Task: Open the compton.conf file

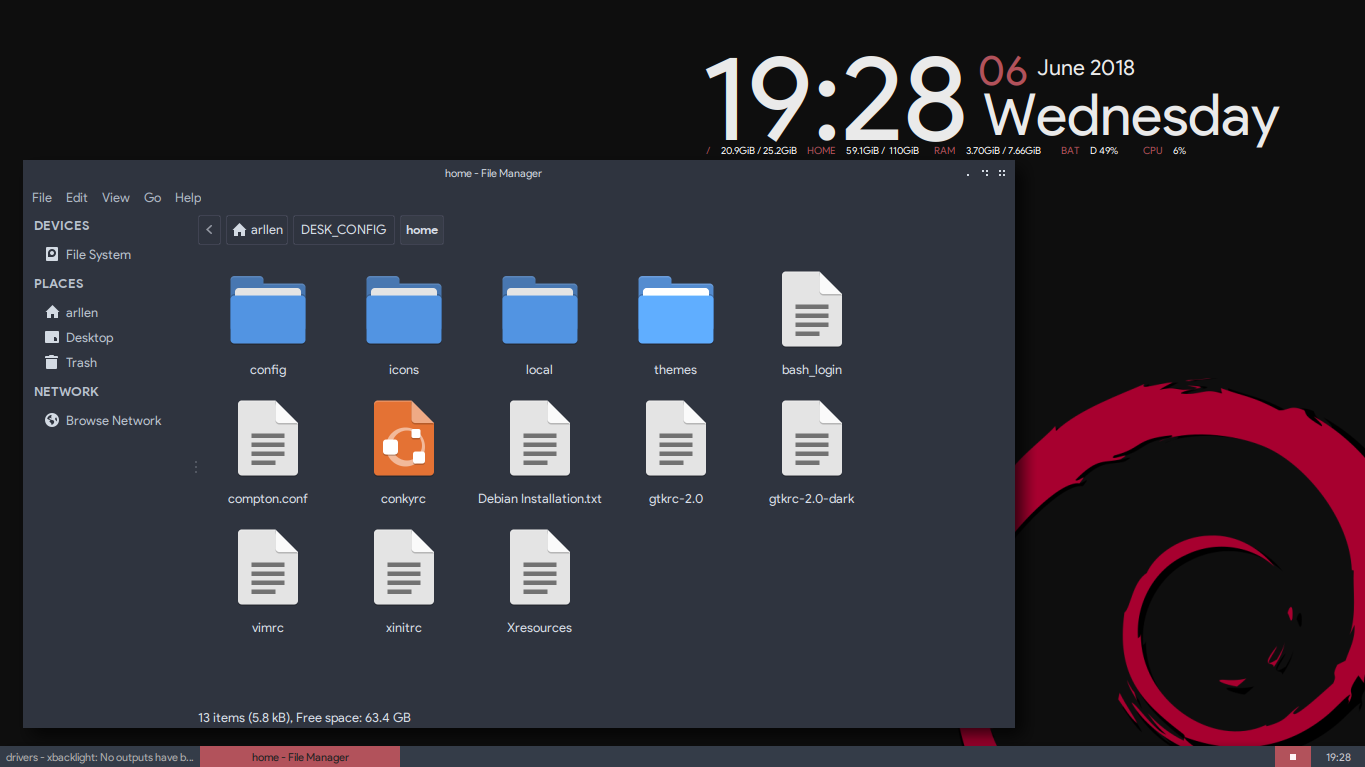Action: (x=267, y=438)
